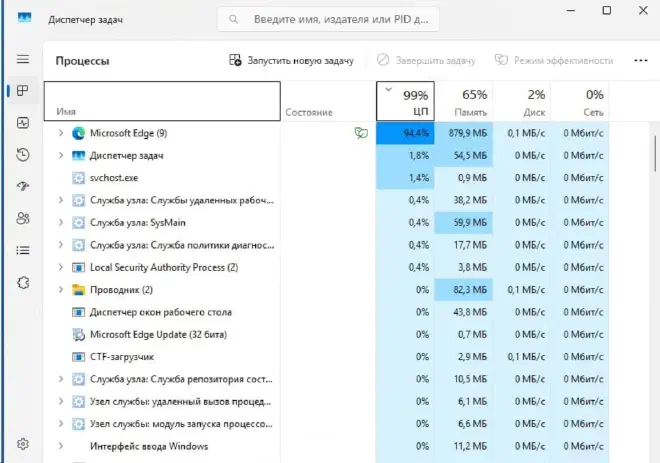The height and width of the screenshot is (463, 660).
Task: Open the App history sidebar icon
Action: (x=23, y=154)
